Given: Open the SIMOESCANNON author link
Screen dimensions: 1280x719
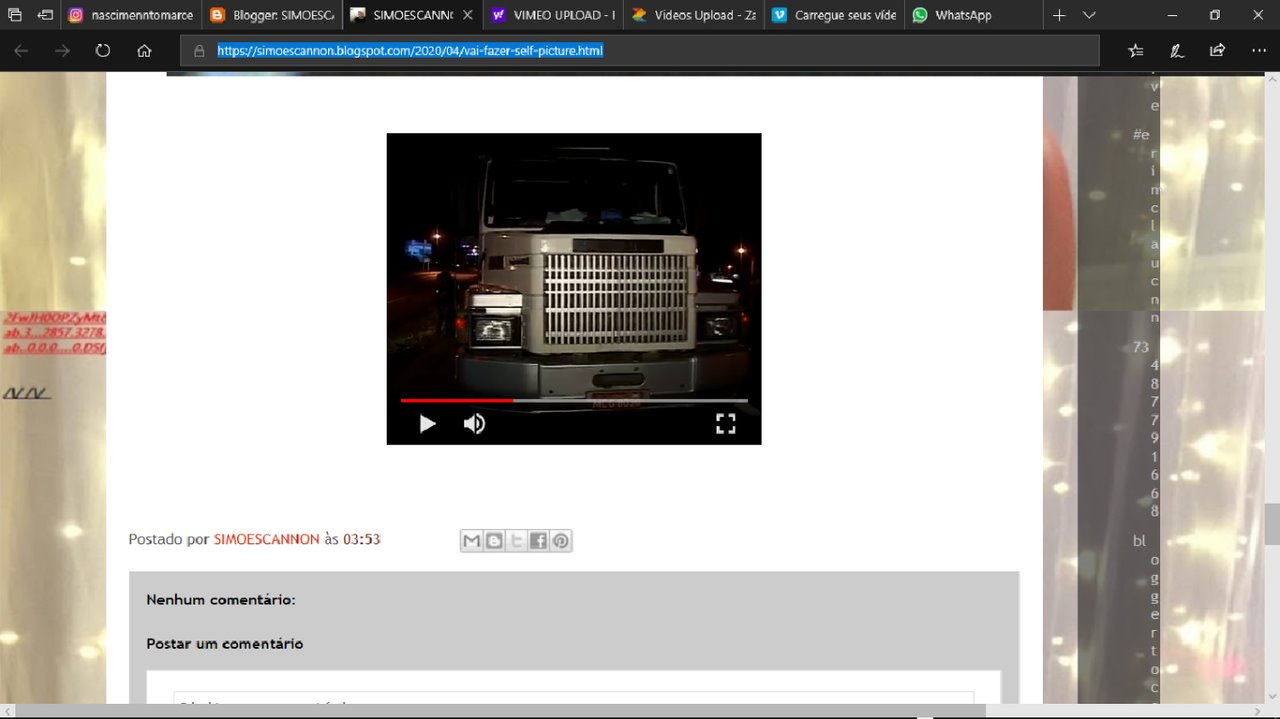Looking at the screenshot, I should [267, 539].
